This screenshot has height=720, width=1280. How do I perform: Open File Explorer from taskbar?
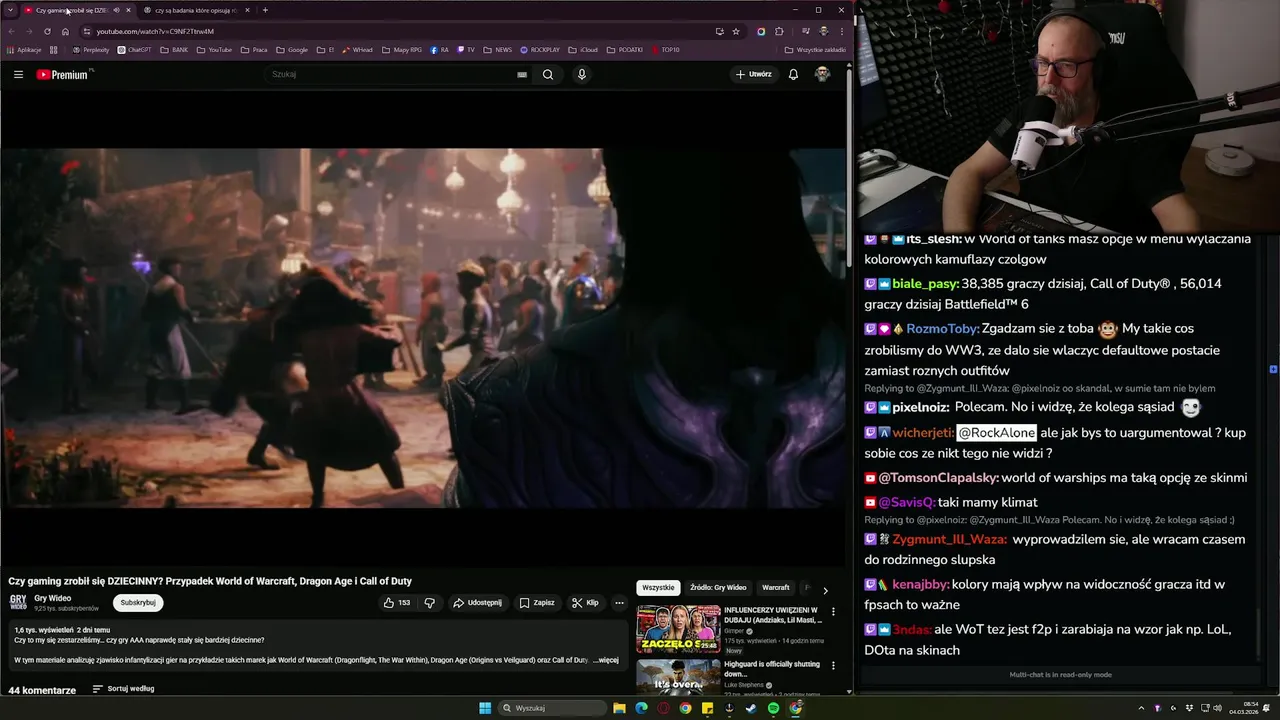619,708
